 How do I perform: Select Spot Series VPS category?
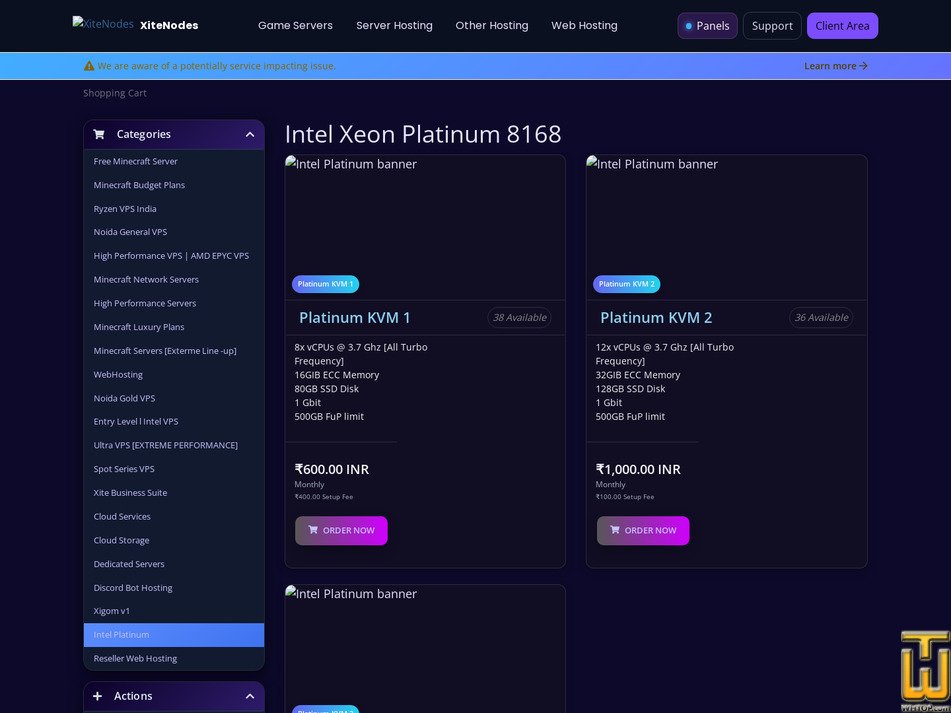[173, 469]
